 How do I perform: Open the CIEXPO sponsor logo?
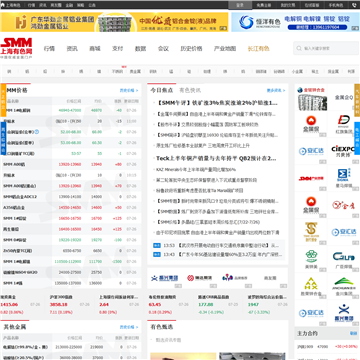tap(343, 151)
